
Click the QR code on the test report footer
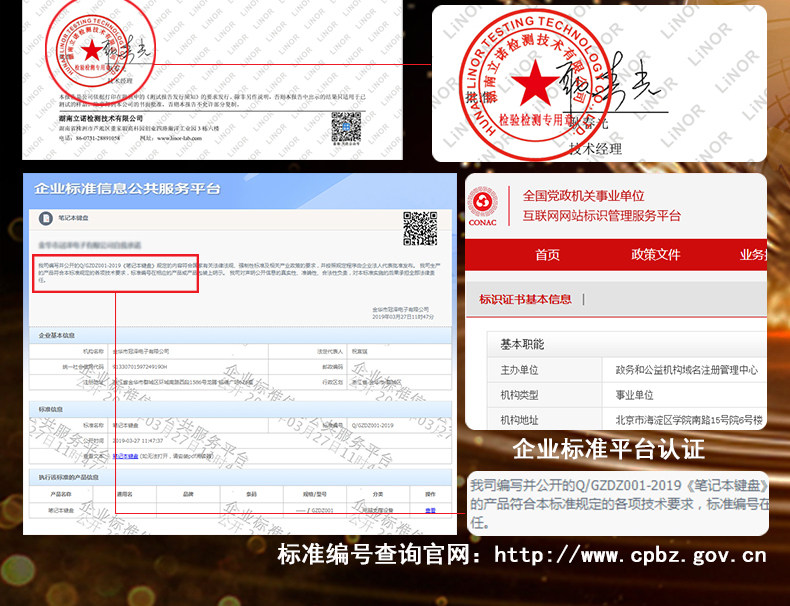tap(346, 128)
